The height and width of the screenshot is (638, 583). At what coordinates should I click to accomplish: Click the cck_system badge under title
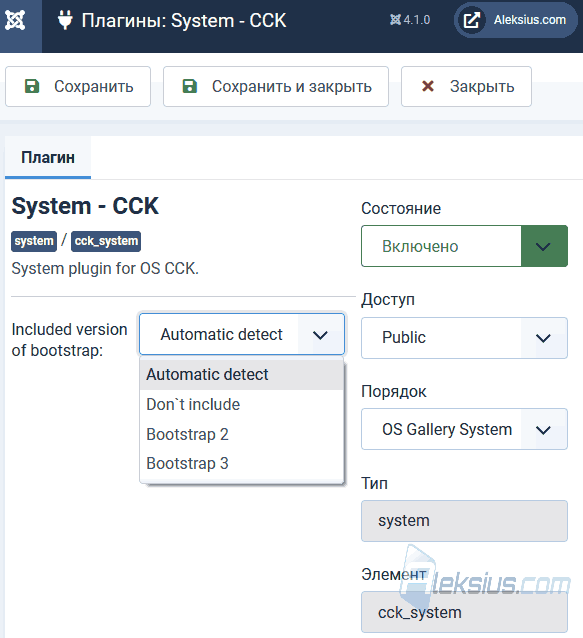pos(106,241)
